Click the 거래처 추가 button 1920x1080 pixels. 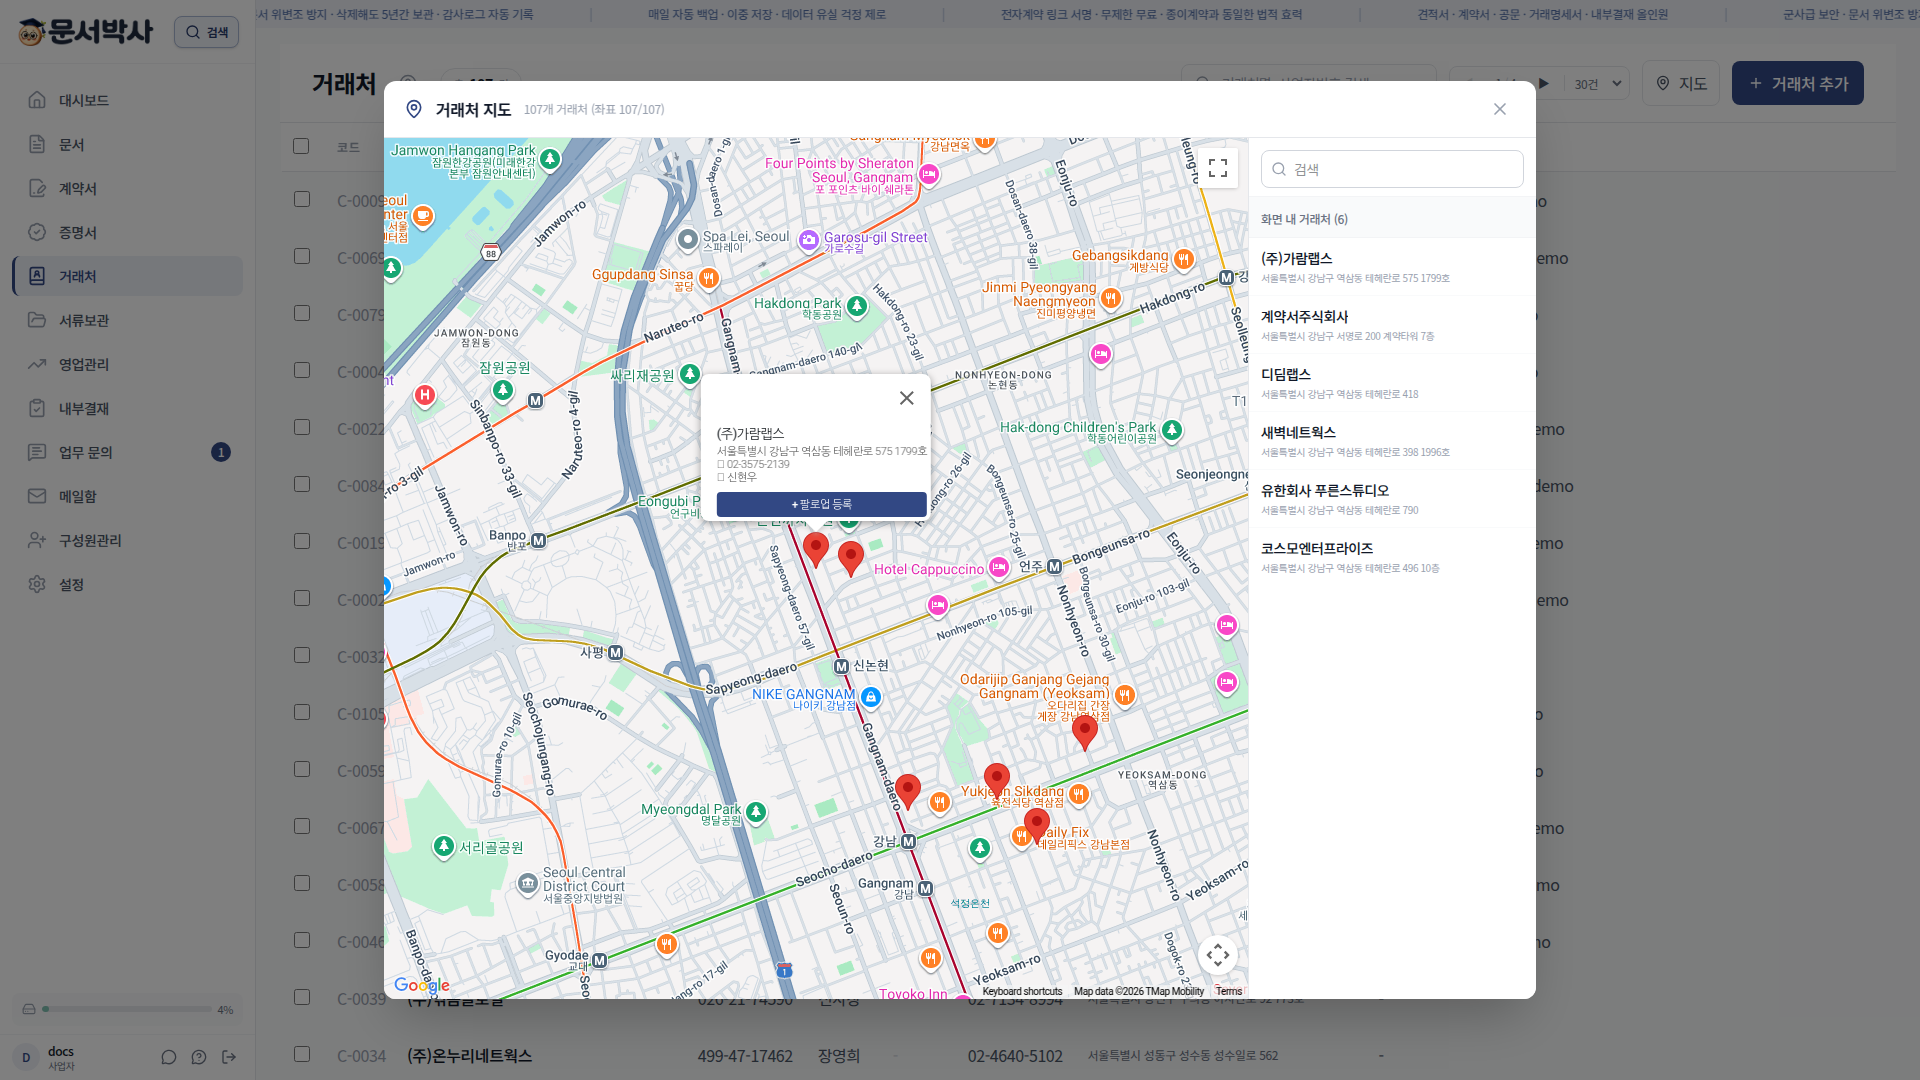click(1798, 83)
